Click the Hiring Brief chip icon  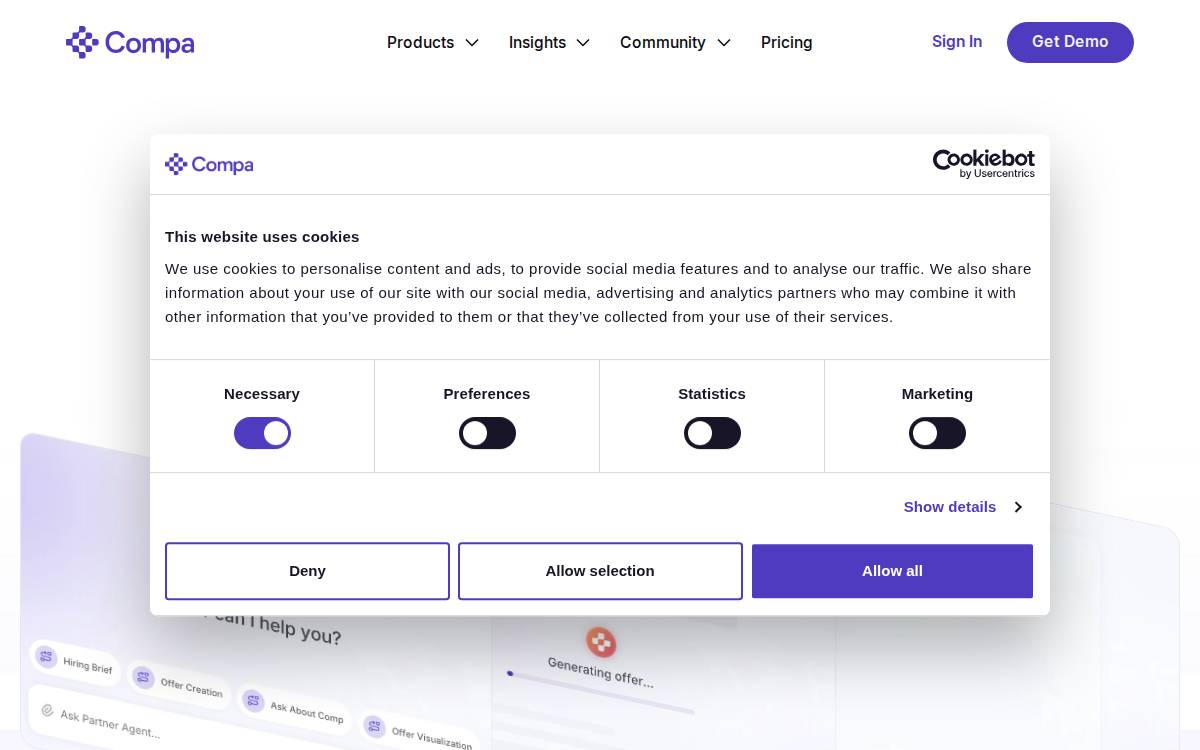point(46,656)
